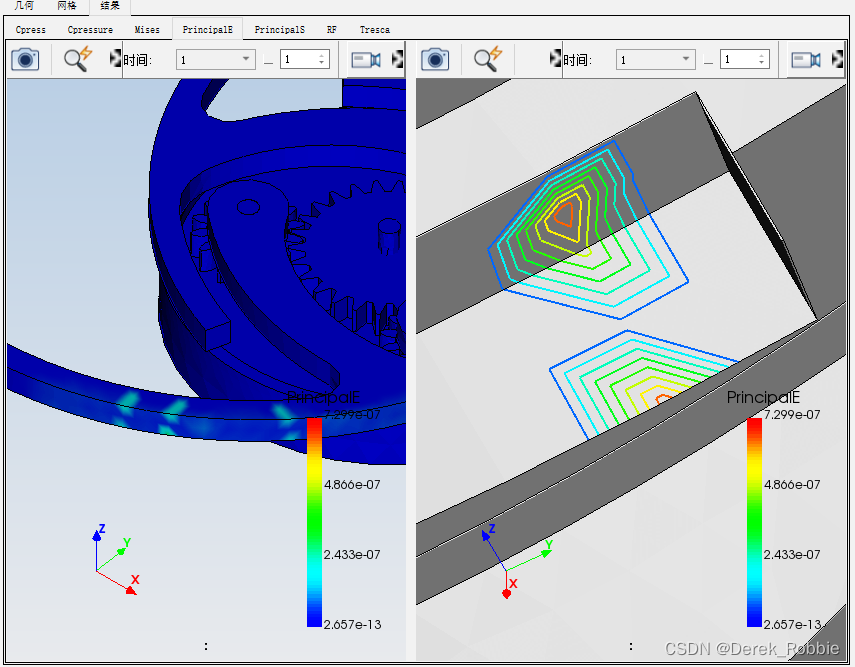Click the left view XYZ axis triad
Viewport: 855px width, 667px height.
[x=117, y=560]
